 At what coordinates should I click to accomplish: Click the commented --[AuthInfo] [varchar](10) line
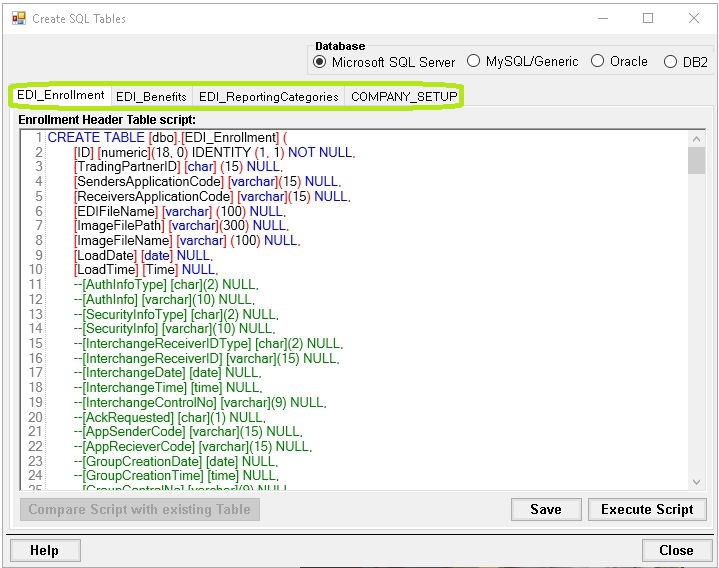[x=164, y=299]
